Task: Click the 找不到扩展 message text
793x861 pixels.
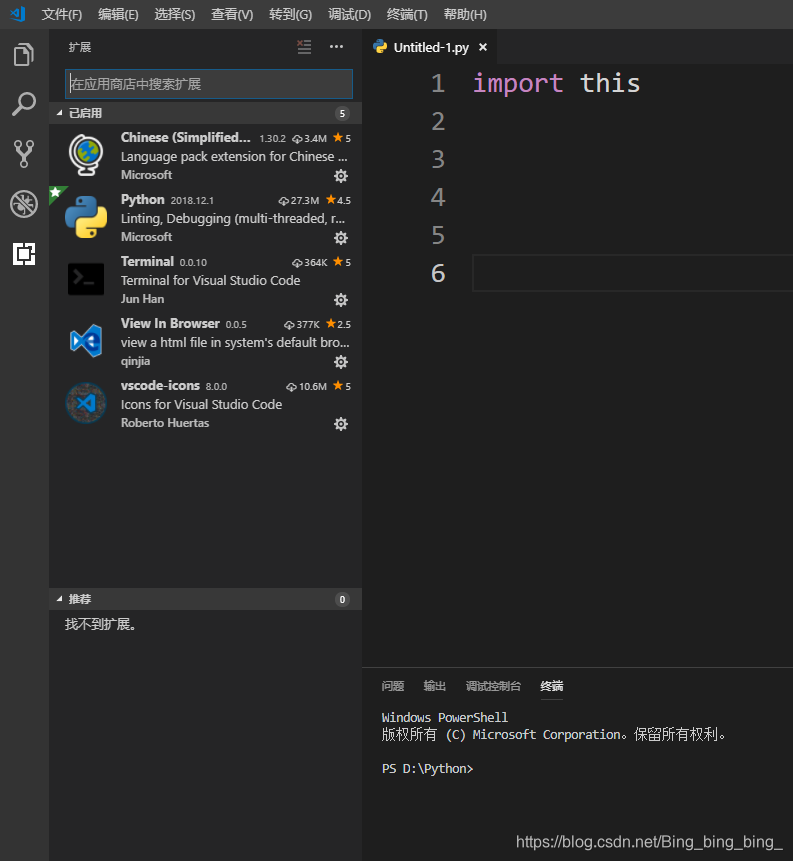Action: (x=100, y=624)
